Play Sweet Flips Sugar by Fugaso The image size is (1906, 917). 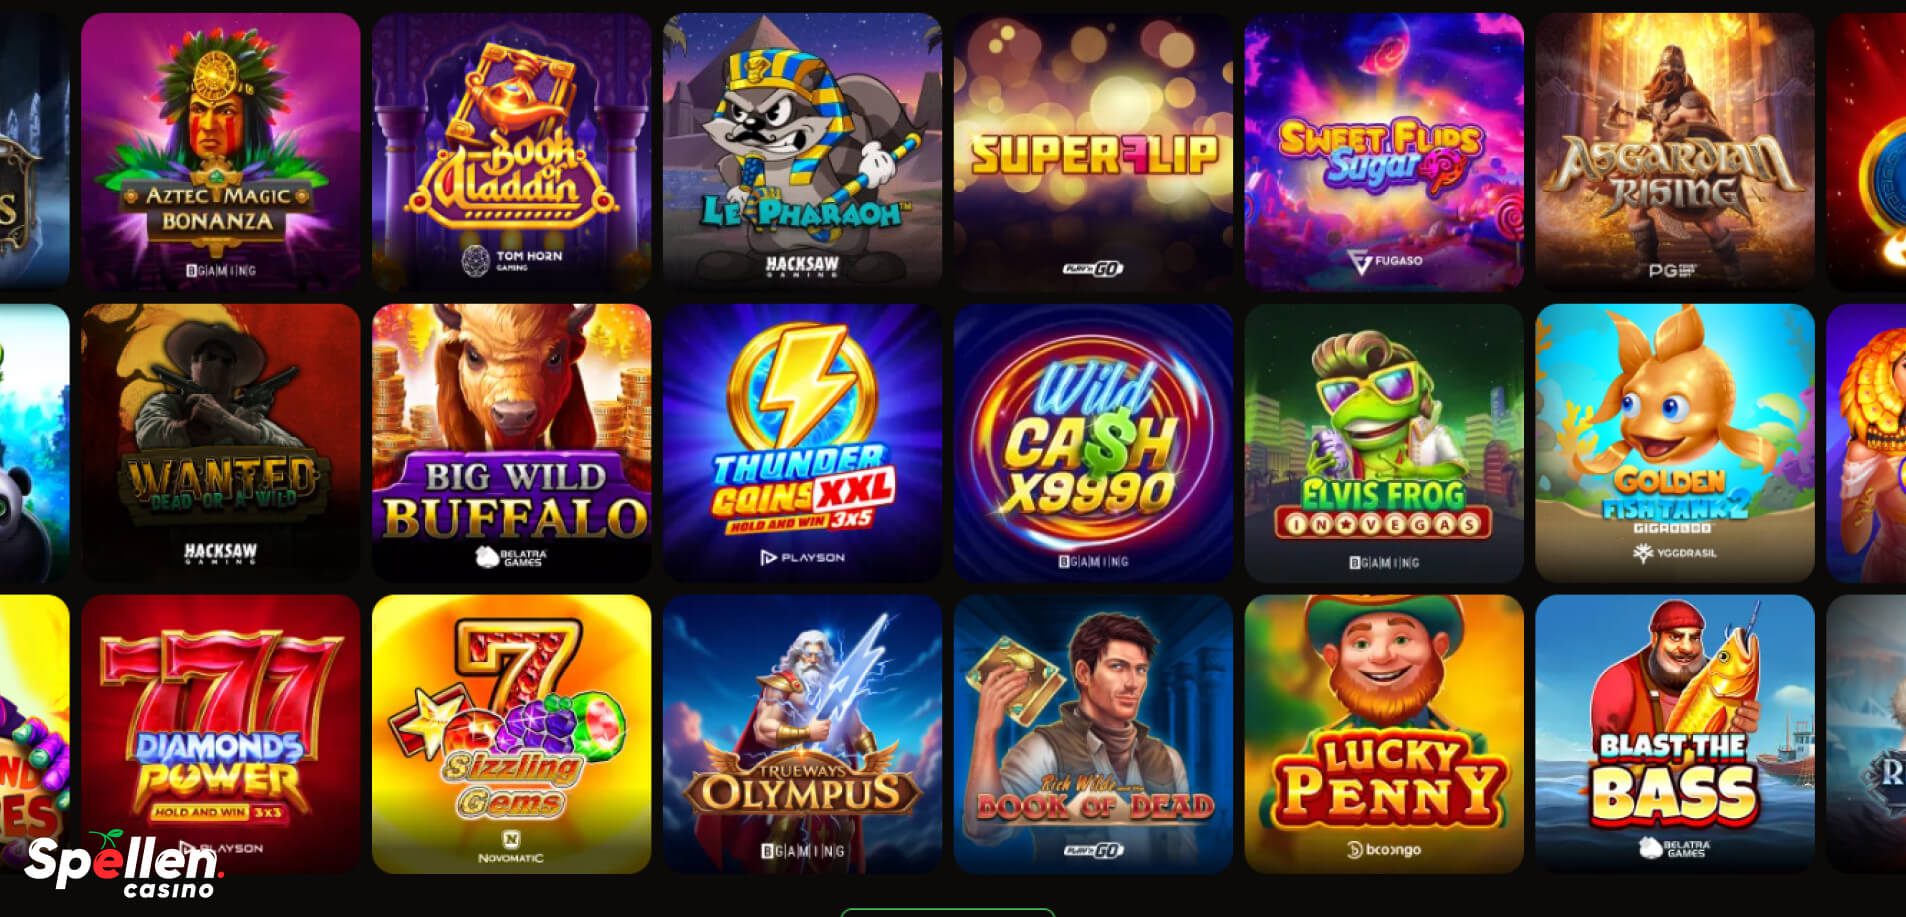click(x=1384, y=152)
